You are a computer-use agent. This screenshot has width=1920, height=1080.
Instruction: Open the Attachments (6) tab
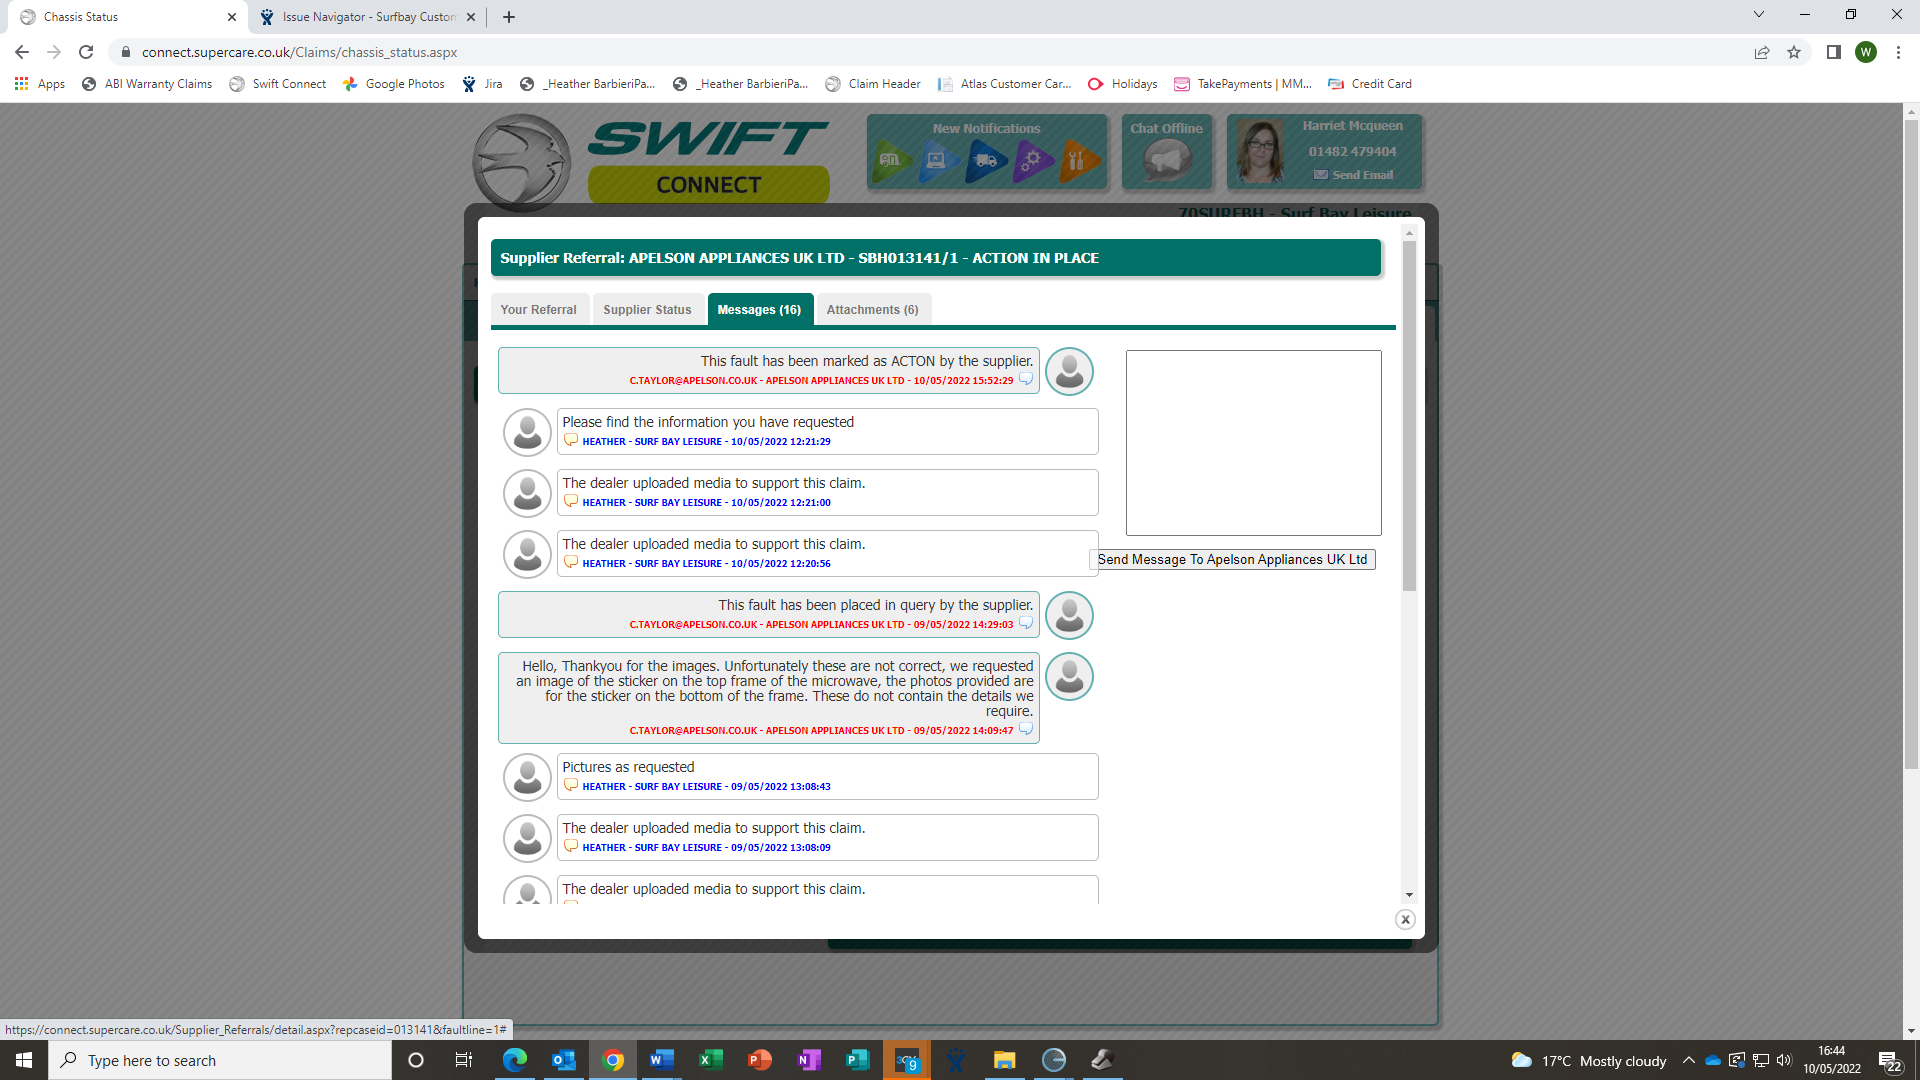pyautogui.click(x=872, y=310)
